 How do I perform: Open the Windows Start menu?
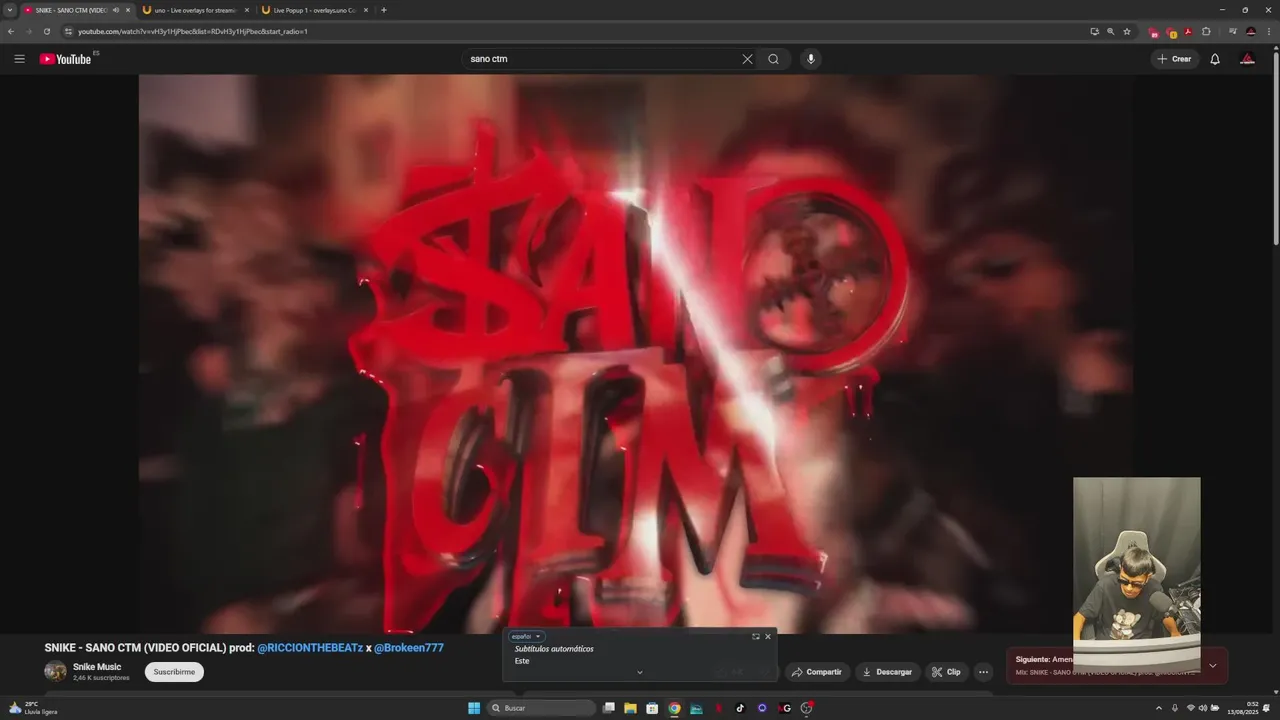click(474, 708)
